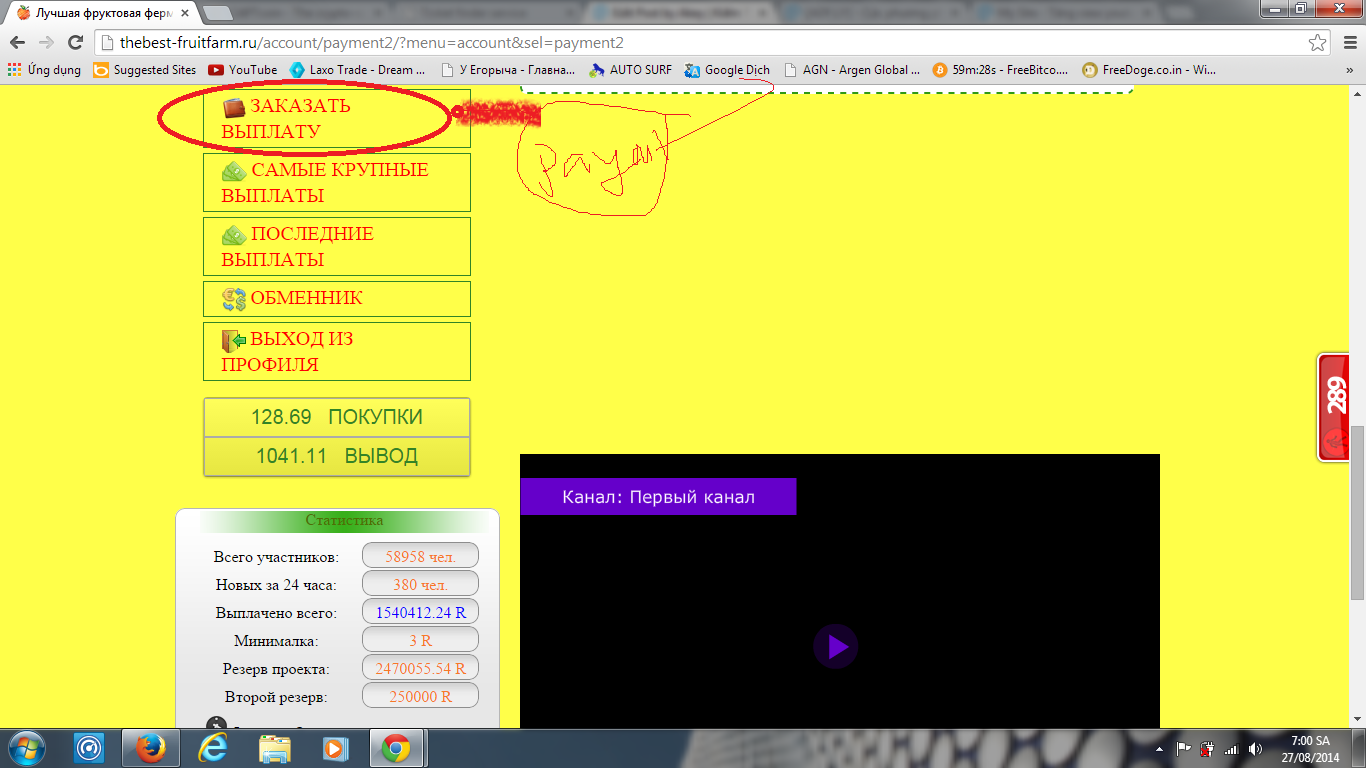The image size is (1366, 768).
Task: Open the FreeDoge.co.in bookmark
Action: pyautogui.click(x=1150, y=70)
